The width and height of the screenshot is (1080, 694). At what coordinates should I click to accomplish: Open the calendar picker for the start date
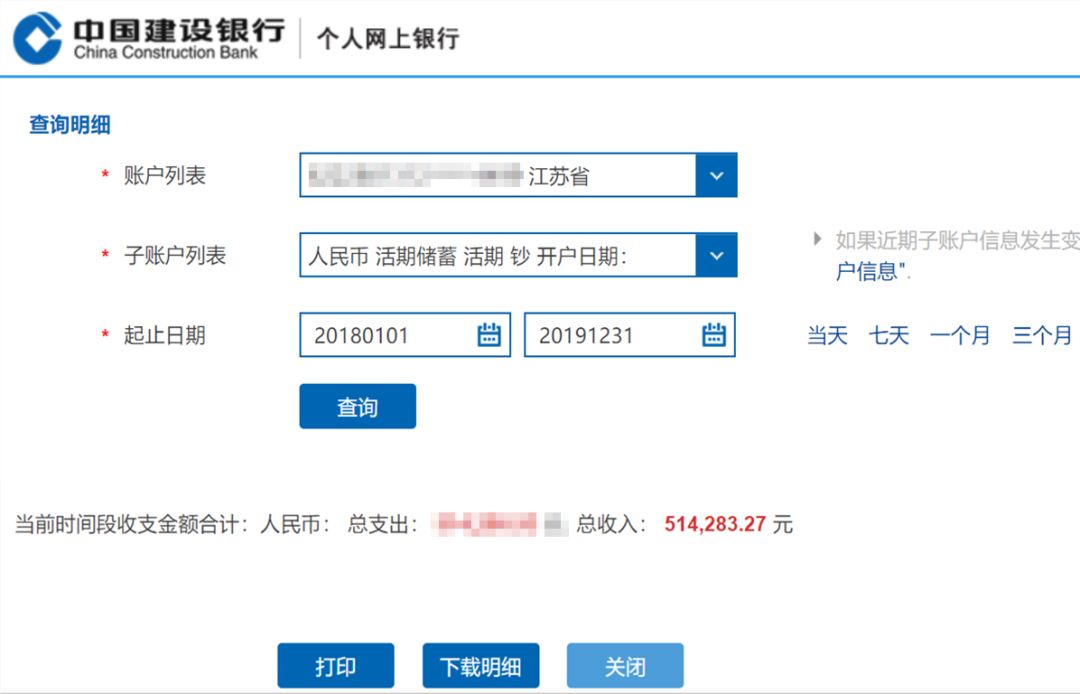tap(487, 335)
